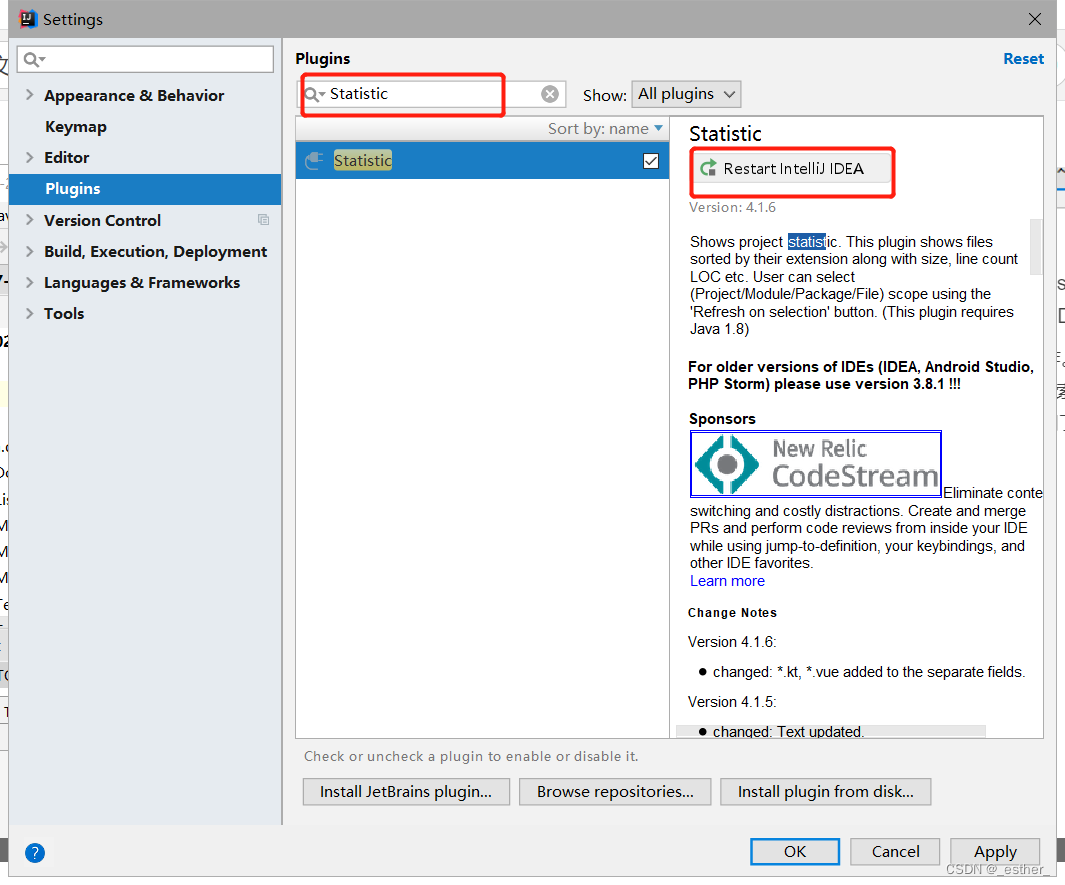
Task: Expand Appearance & Behavior settings
Action: [x=29, y=95]
